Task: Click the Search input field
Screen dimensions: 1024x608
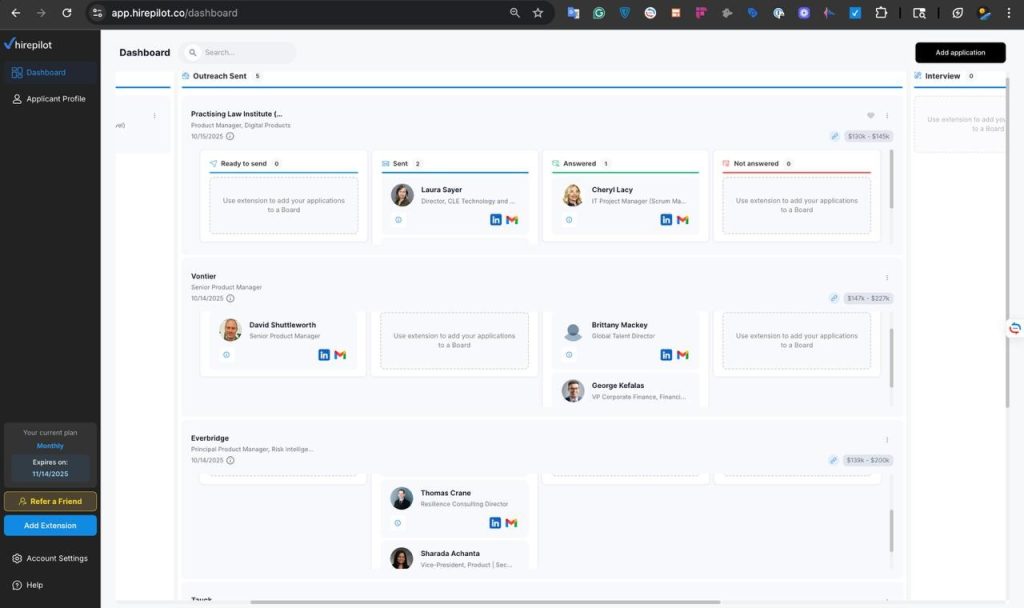Action: (240, 52)
